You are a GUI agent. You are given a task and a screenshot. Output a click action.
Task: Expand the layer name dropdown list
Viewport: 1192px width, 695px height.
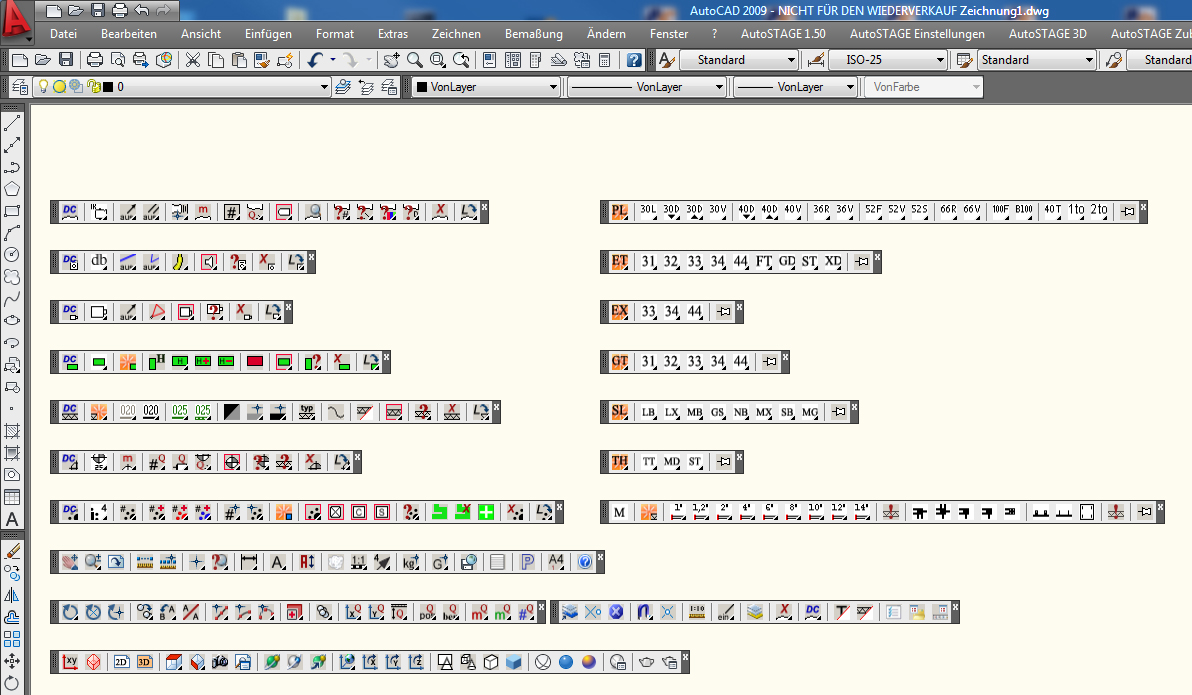323,87
